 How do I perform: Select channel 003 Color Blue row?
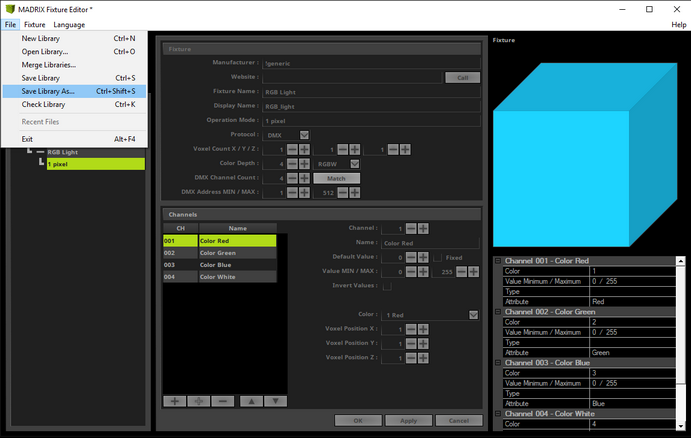[219, 265]
